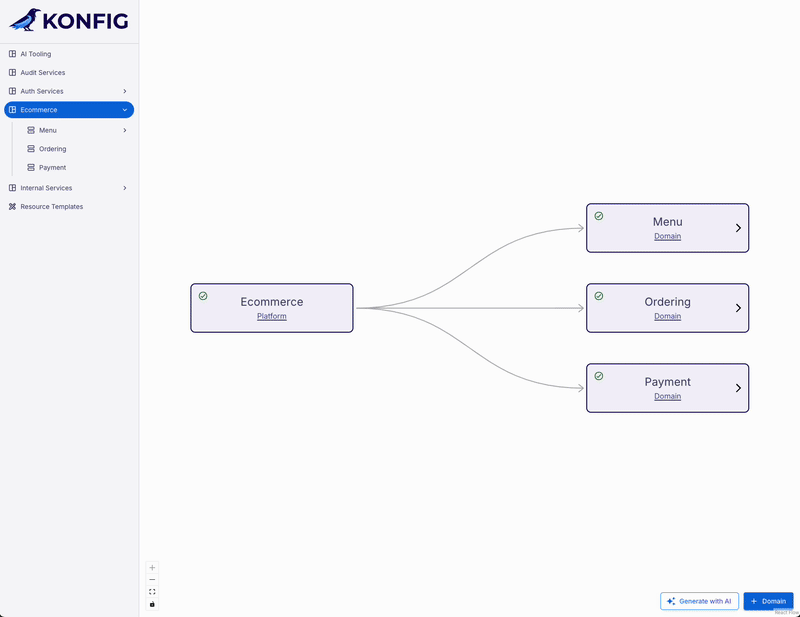This screenshot has height=617, width=800.
Task: Expand the Internal Services sidebar item
Action: pyautogui.click(x=124, y=188)
